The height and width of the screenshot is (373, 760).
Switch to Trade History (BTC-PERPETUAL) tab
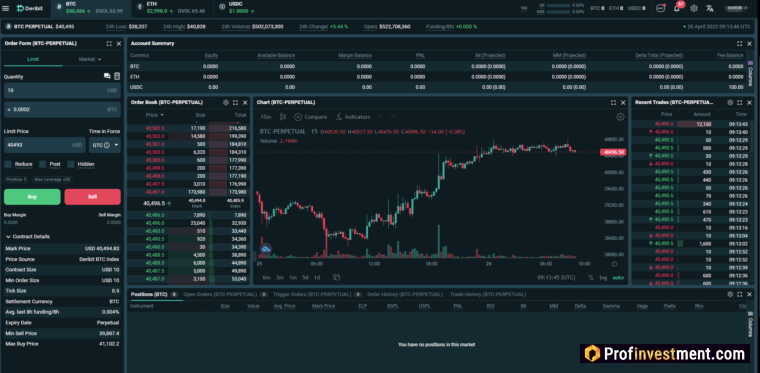point(488,295)
